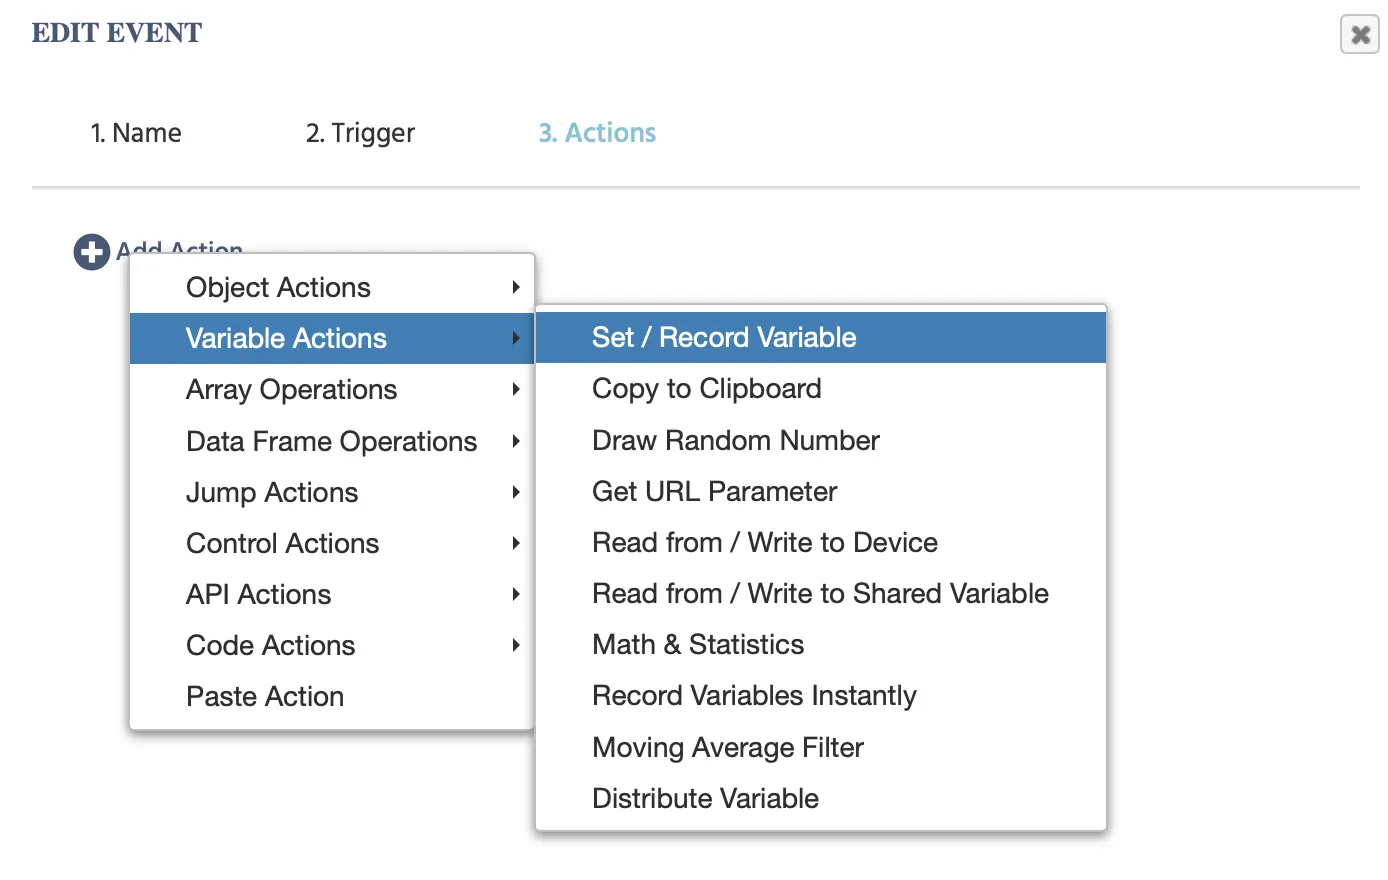
Task: Click the plus Add Action icon
Action: [x=91, y=251]
